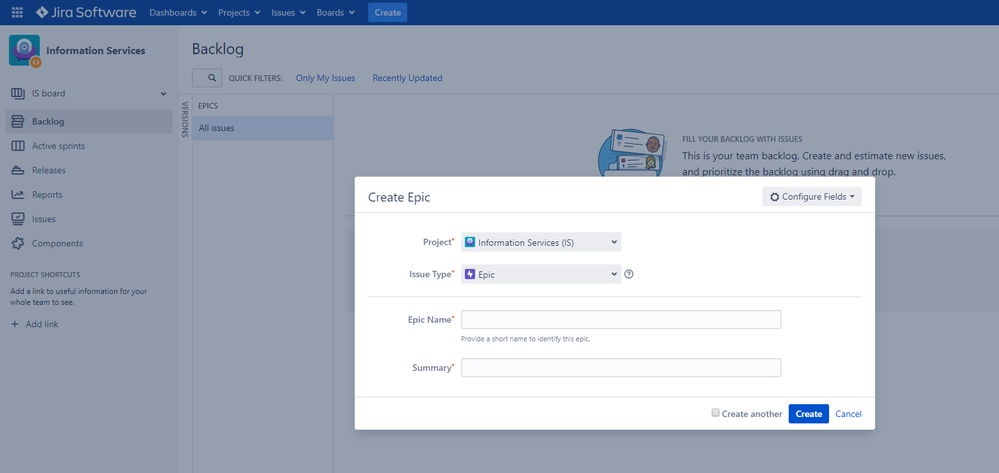Click into the Summary field
This screenshot has width=999, height=473.
click(621, 368)
